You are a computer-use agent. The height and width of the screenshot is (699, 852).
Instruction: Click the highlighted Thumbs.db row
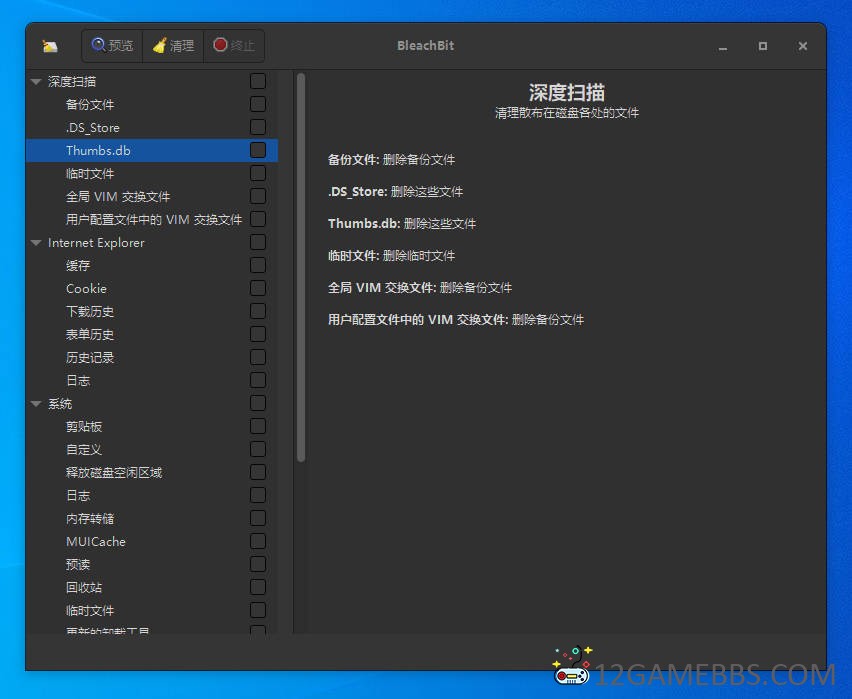tap(152, 151)
